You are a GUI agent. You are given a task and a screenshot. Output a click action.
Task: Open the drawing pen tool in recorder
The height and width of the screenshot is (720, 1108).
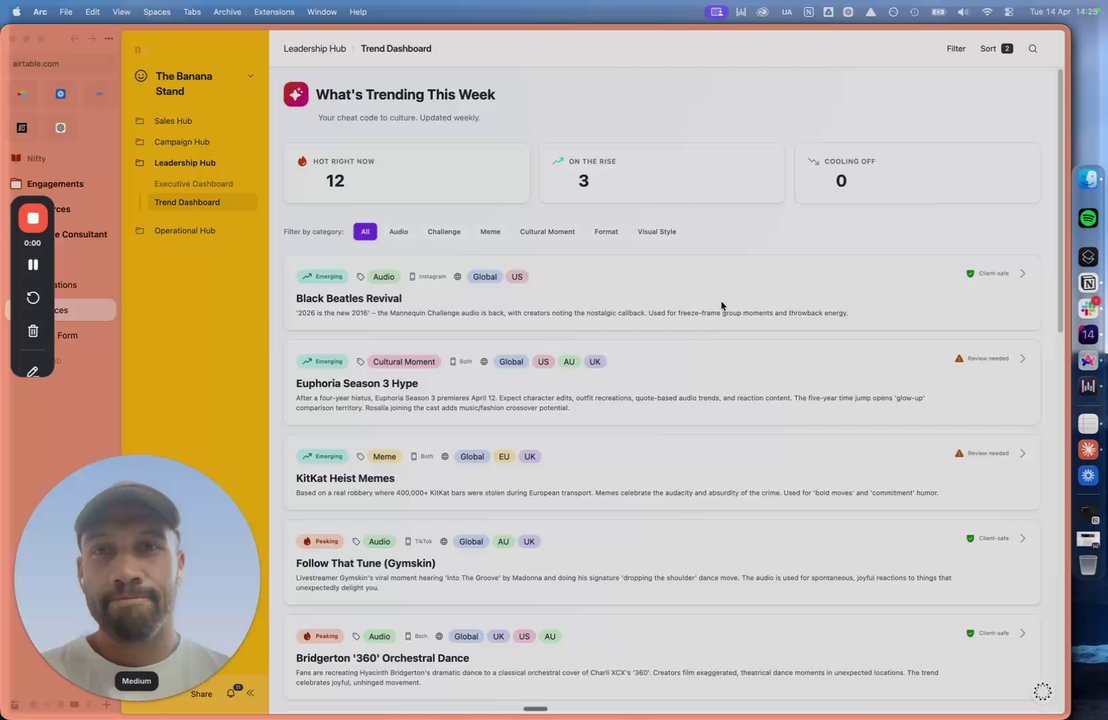click(x=33, y=370)
